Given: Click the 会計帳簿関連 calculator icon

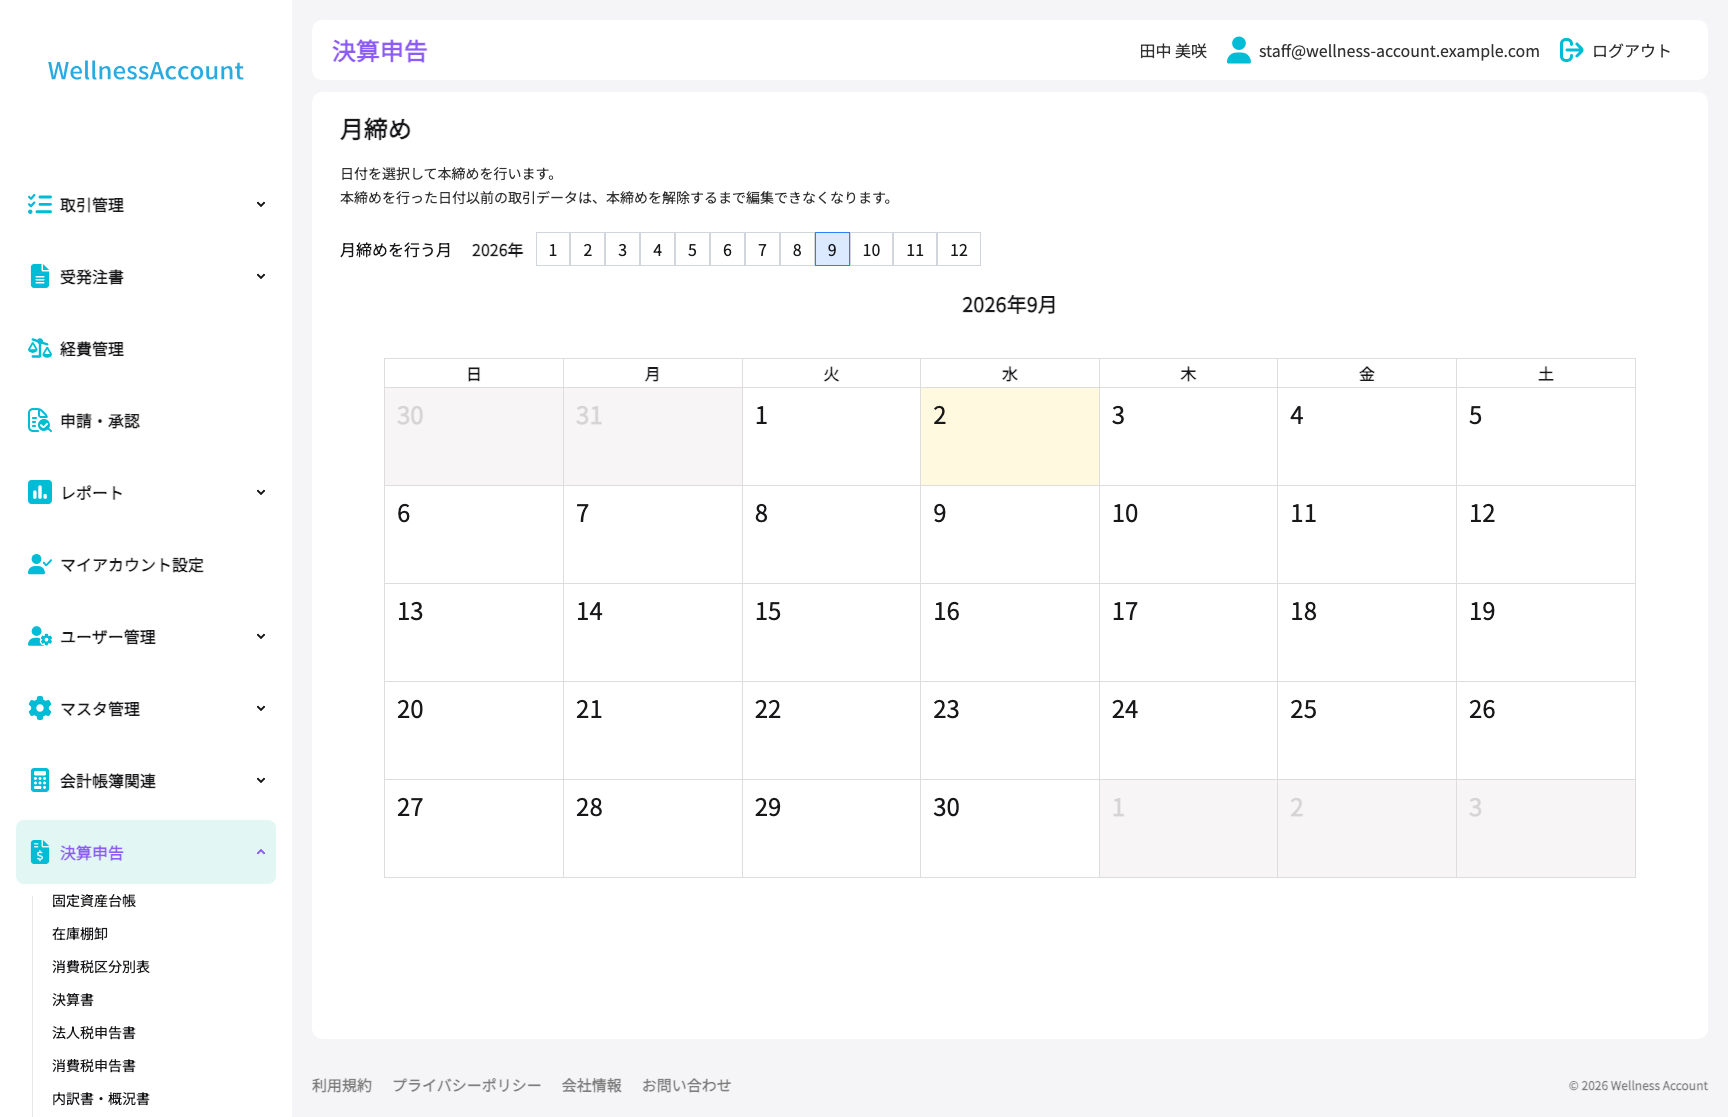Looking at the screenshot, I should (40, 781).
